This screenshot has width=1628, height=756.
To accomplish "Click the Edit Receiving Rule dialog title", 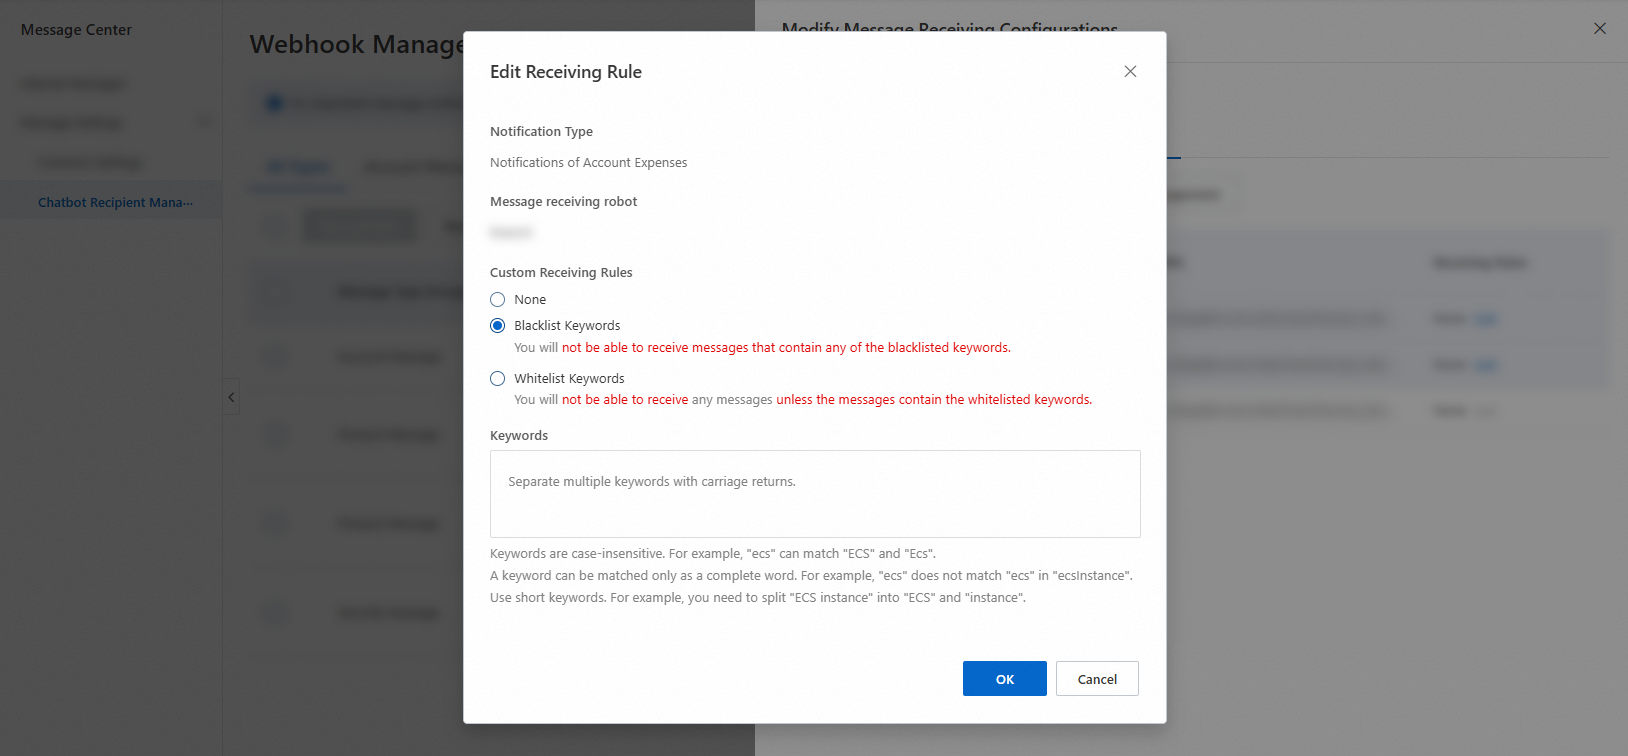I will click(566, 72).
